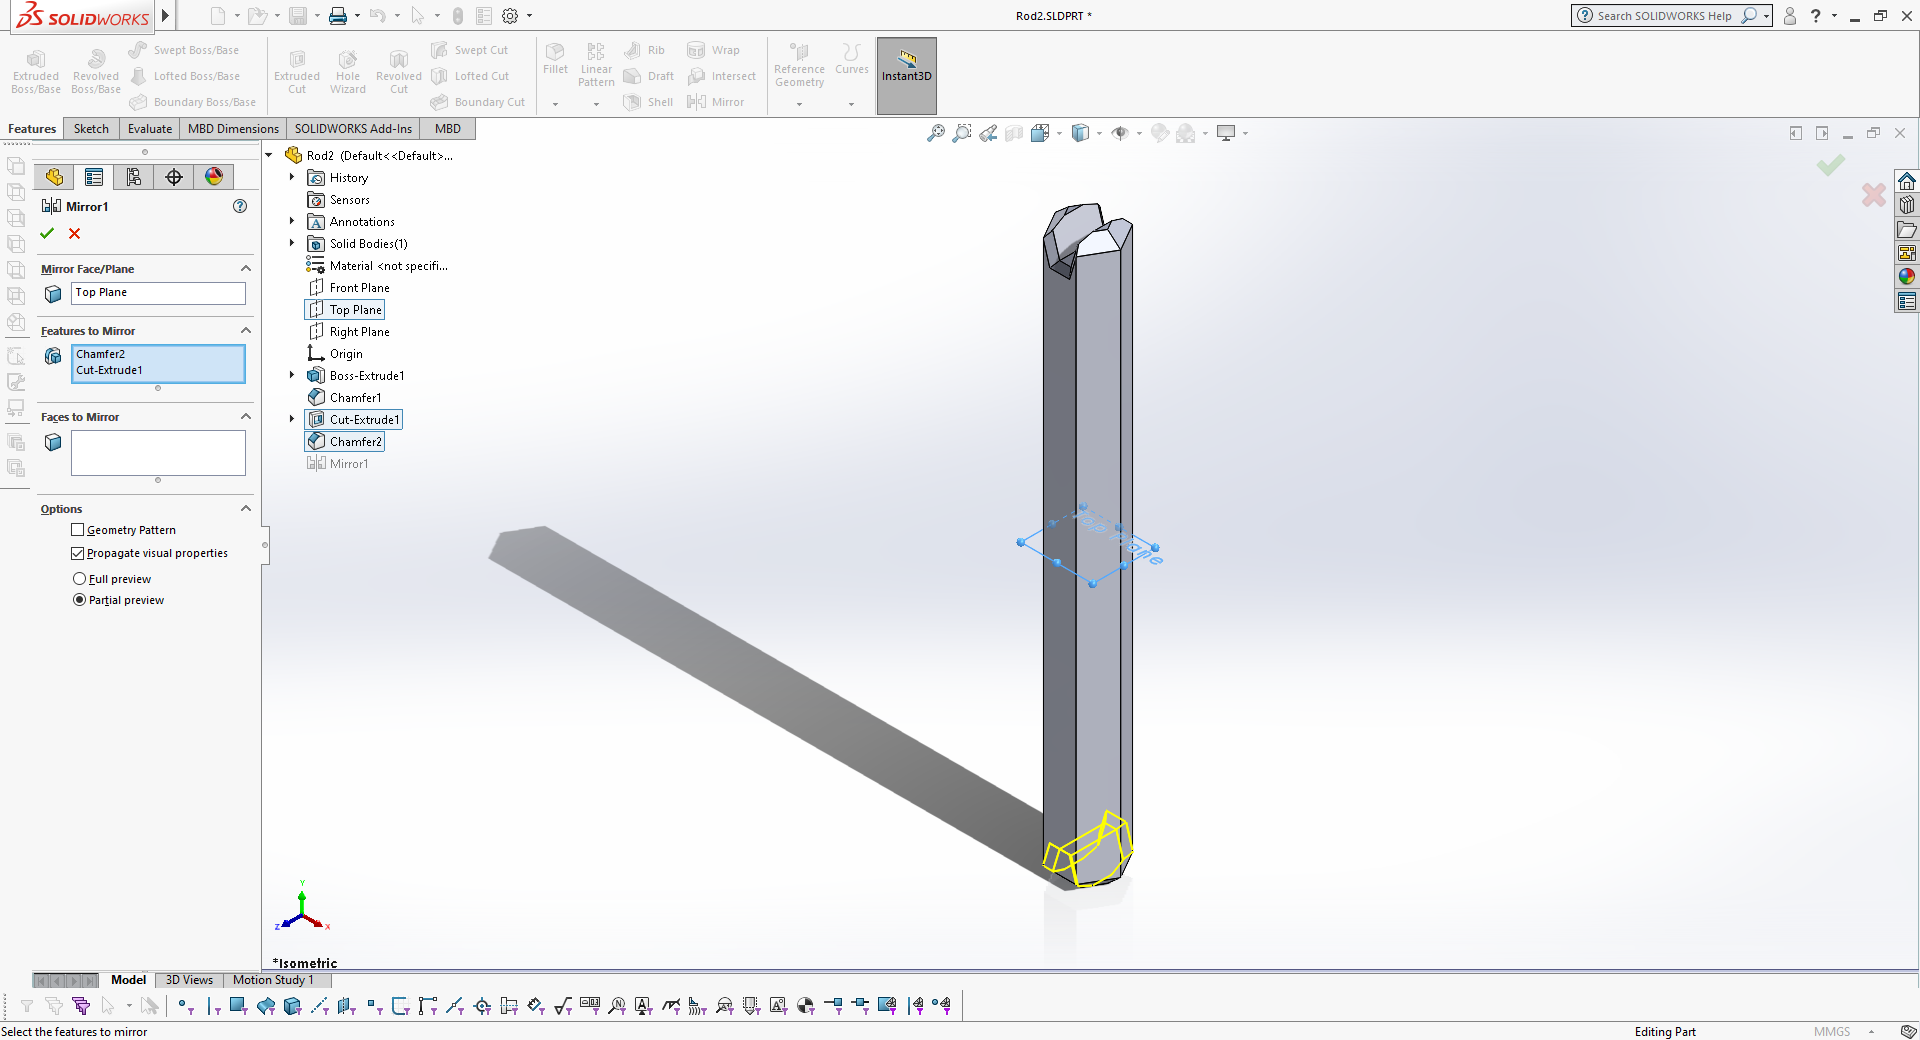Expand the History tree node

(x=292, y=177)
